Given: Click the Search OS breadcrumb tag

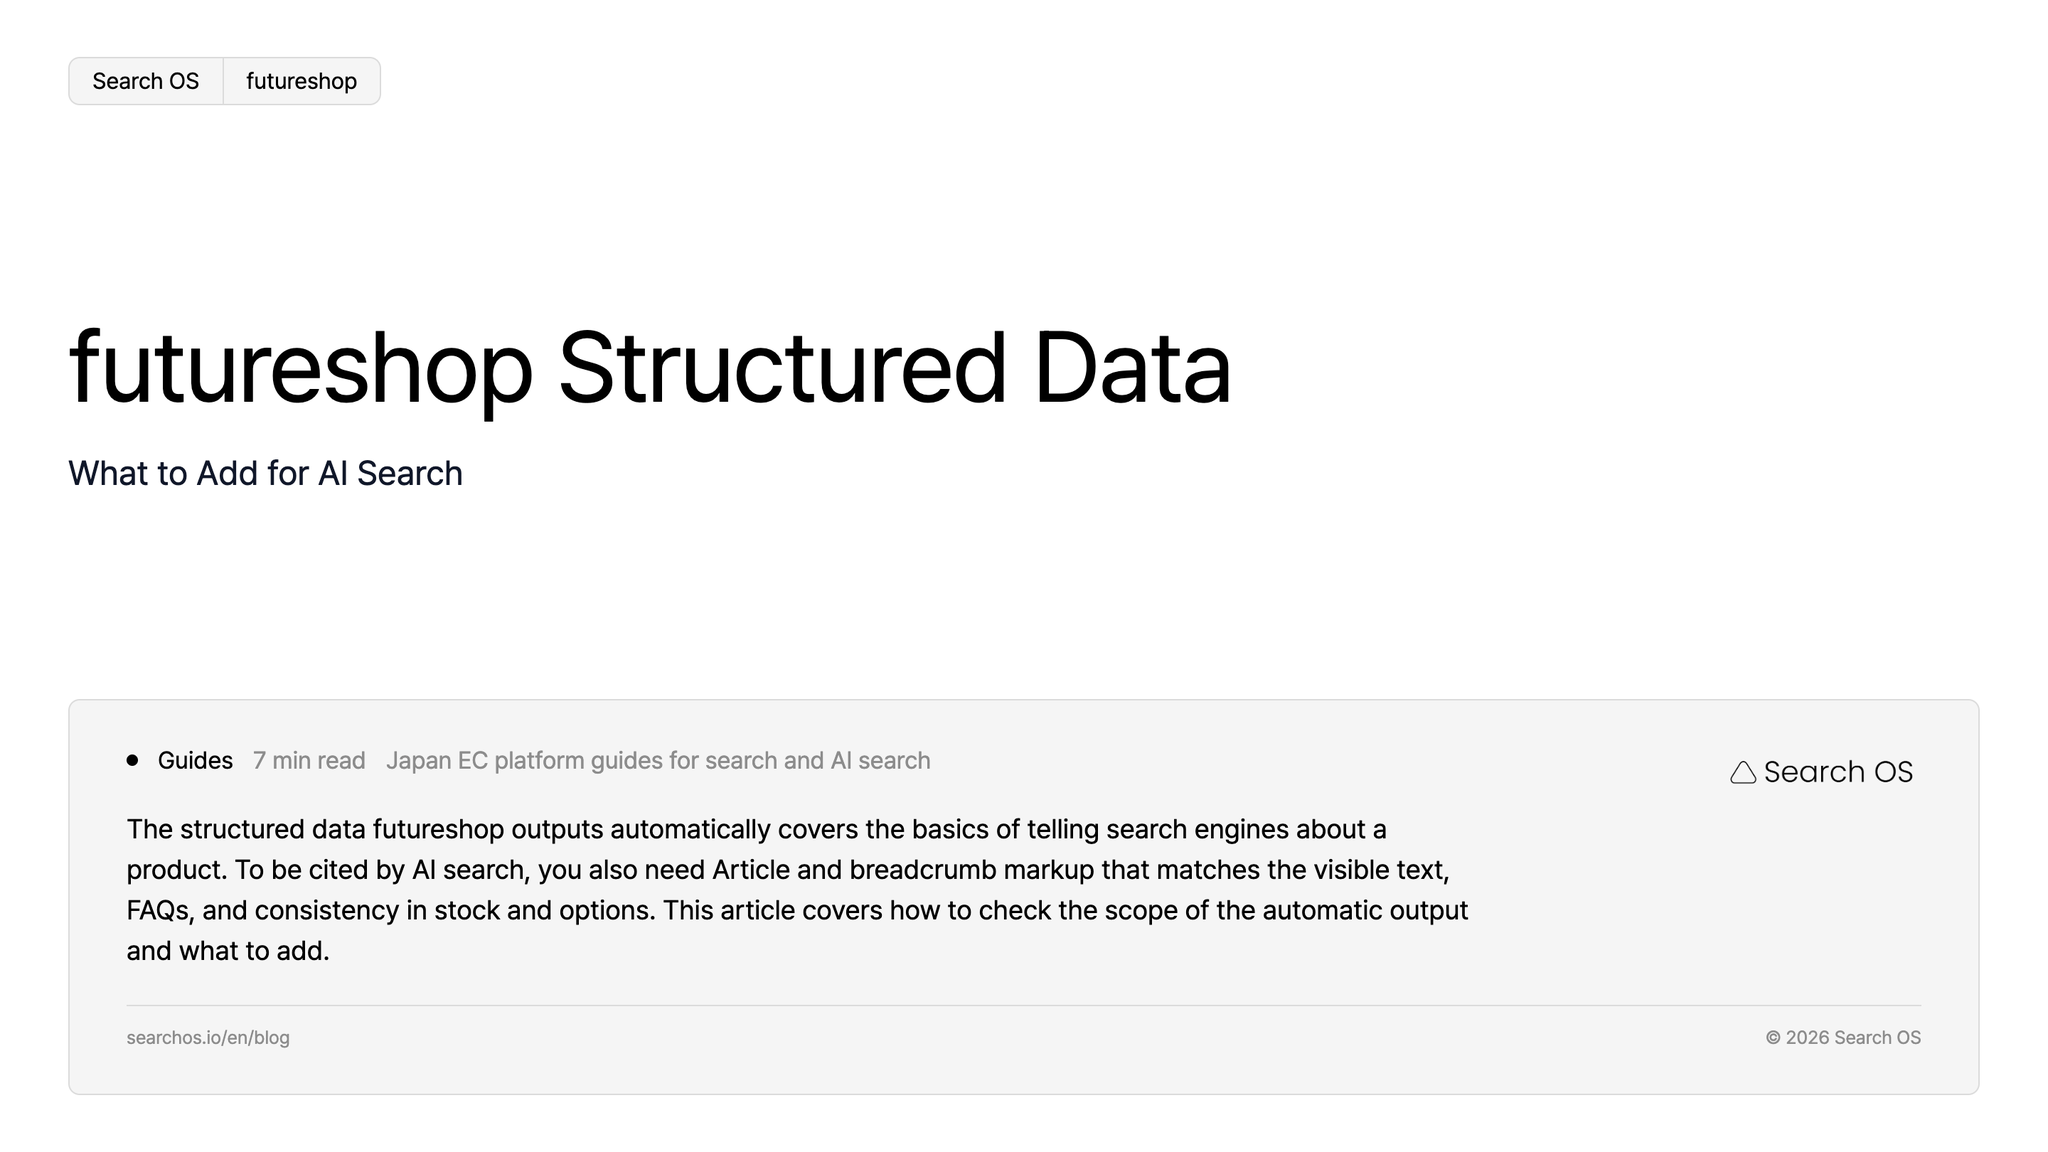Looking at the screenshot, I should 146,81.
